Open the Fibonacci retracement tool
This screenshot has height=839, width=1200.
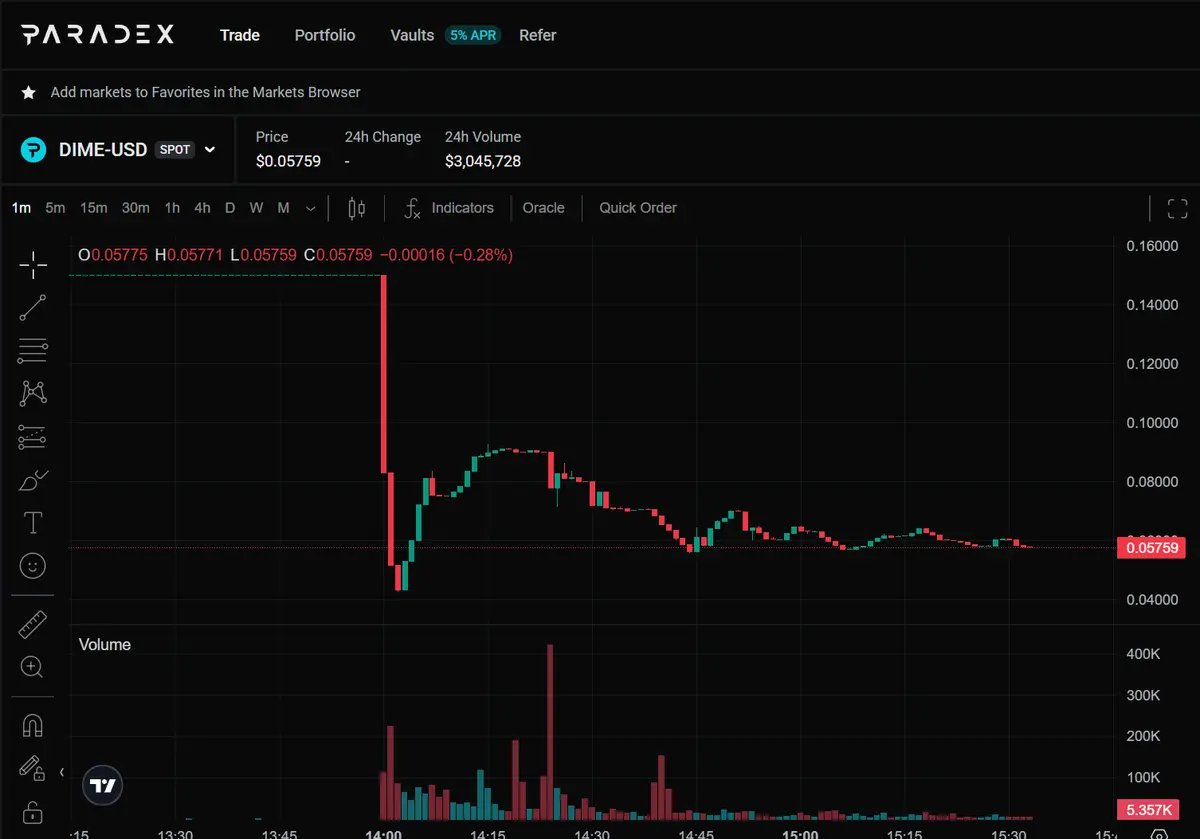(x=33, y=351)
